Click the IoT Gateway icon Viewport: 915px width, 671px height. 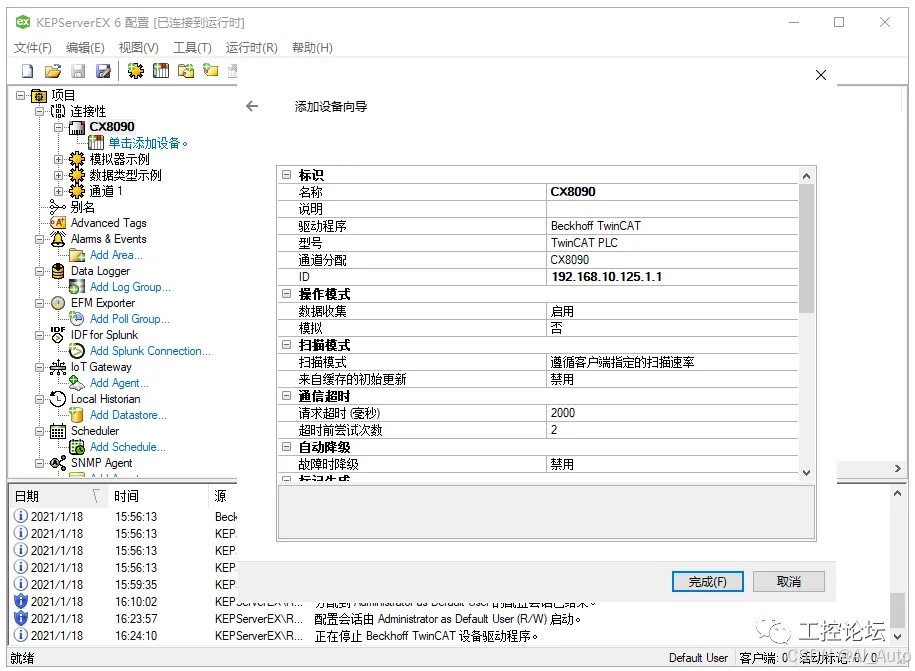[x=58, y=367]
